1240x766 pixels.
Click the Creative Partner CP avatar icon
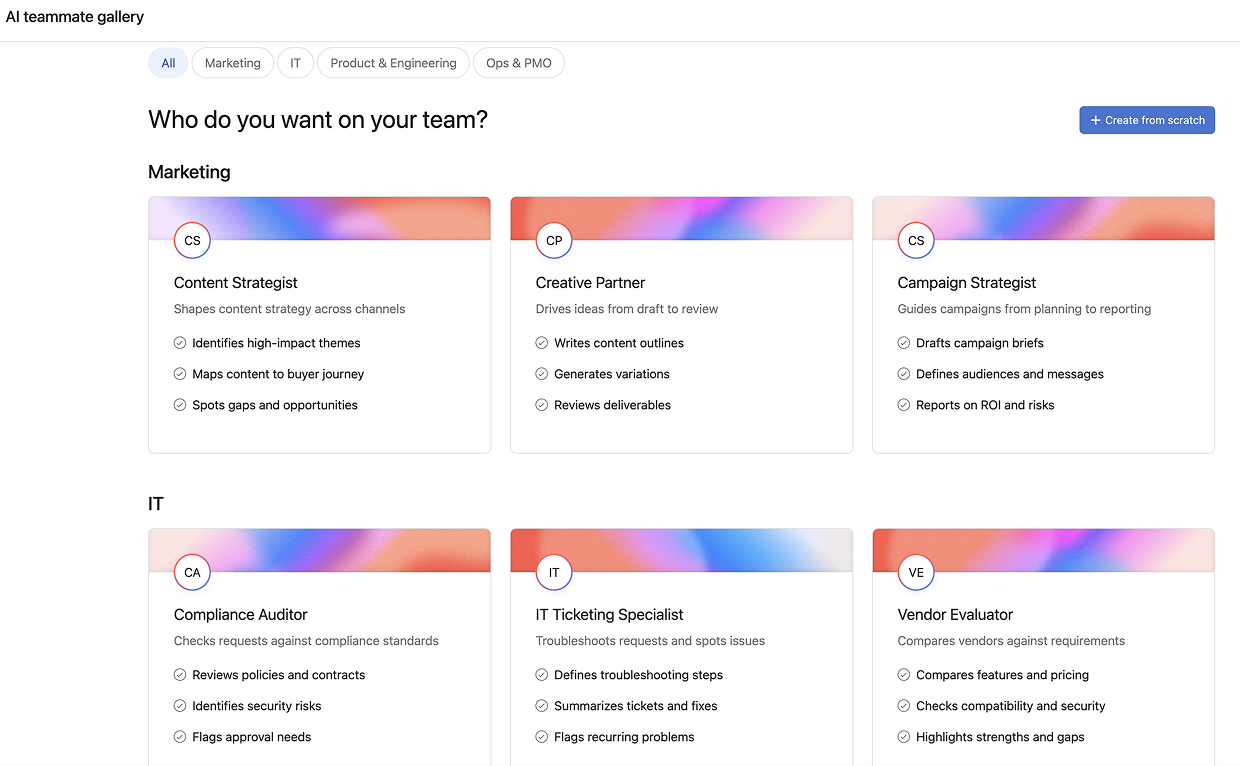pyautogui.click(x=554, y=241)
